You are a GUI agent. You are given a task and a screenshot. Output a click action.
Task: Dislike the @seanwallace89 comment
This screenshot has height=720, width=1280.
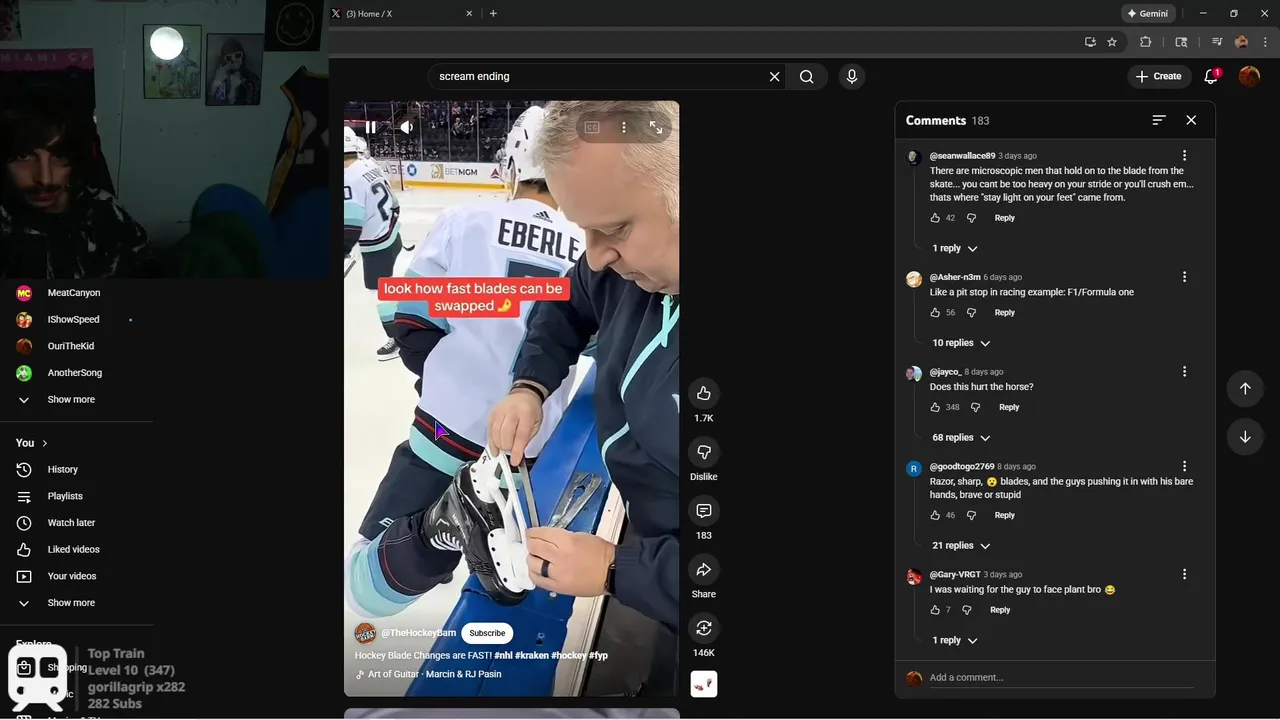[x=971, y=218]
